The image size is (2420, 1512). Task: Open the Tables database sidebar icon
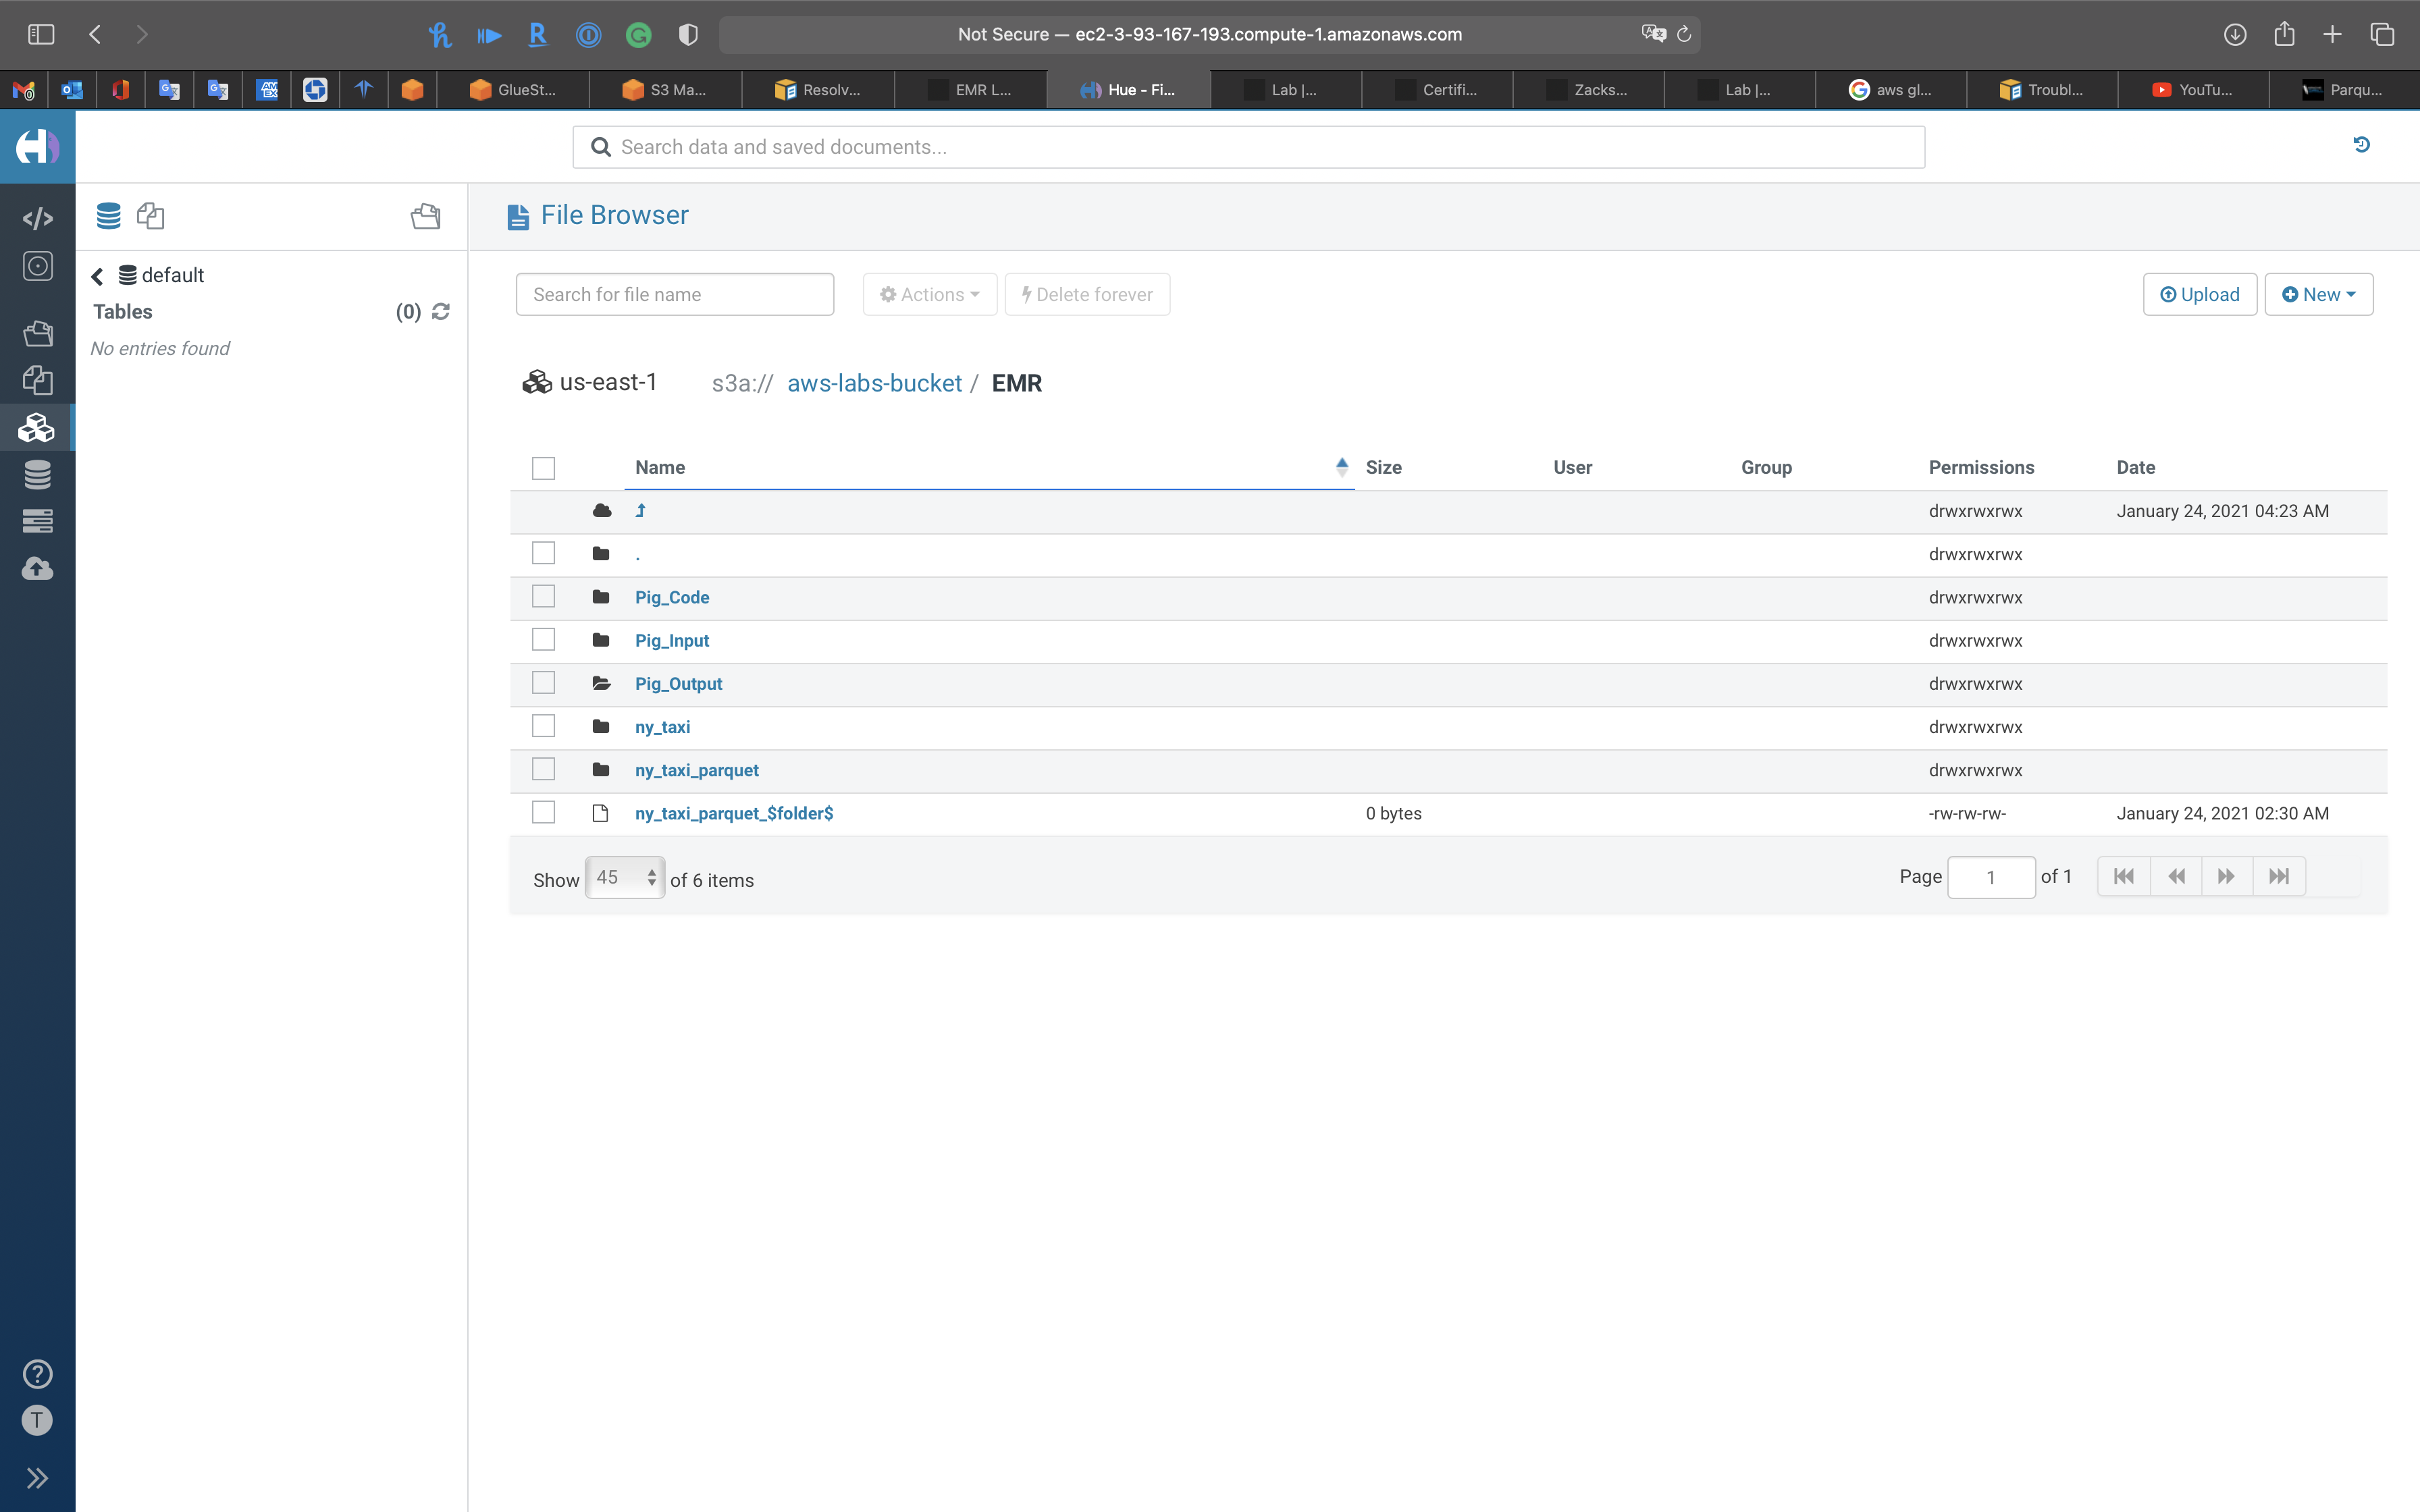[37, 475]
